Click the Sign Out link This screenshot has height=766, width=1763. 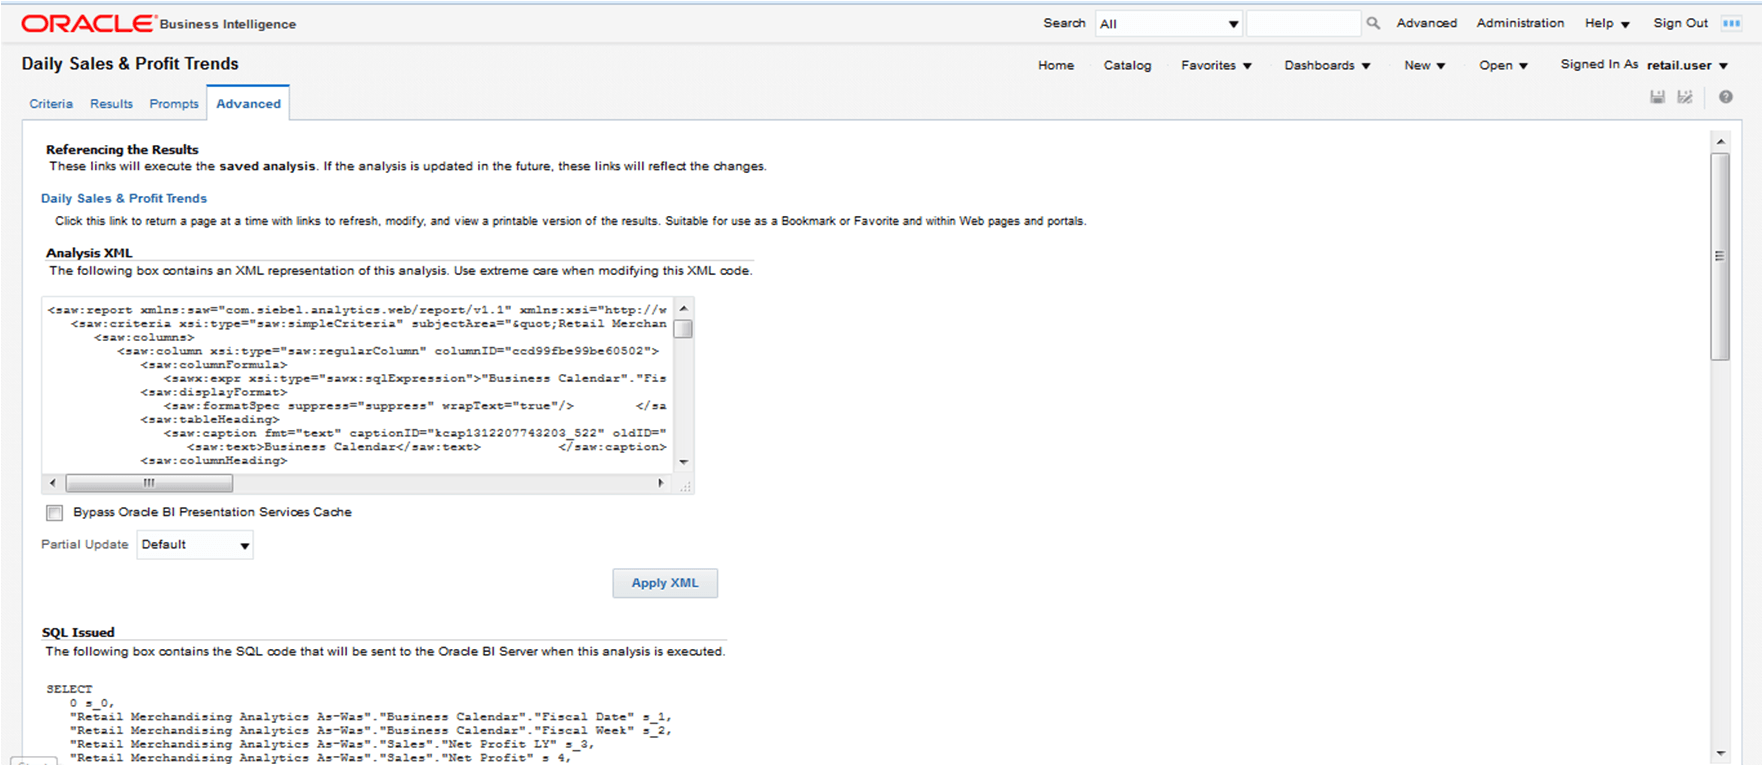1680,23
